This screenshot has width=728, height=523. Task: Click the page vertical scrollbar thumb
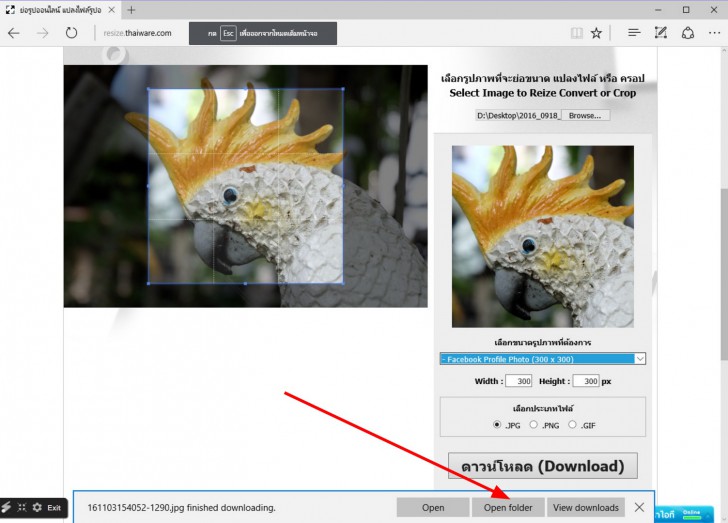coord(724,274)
